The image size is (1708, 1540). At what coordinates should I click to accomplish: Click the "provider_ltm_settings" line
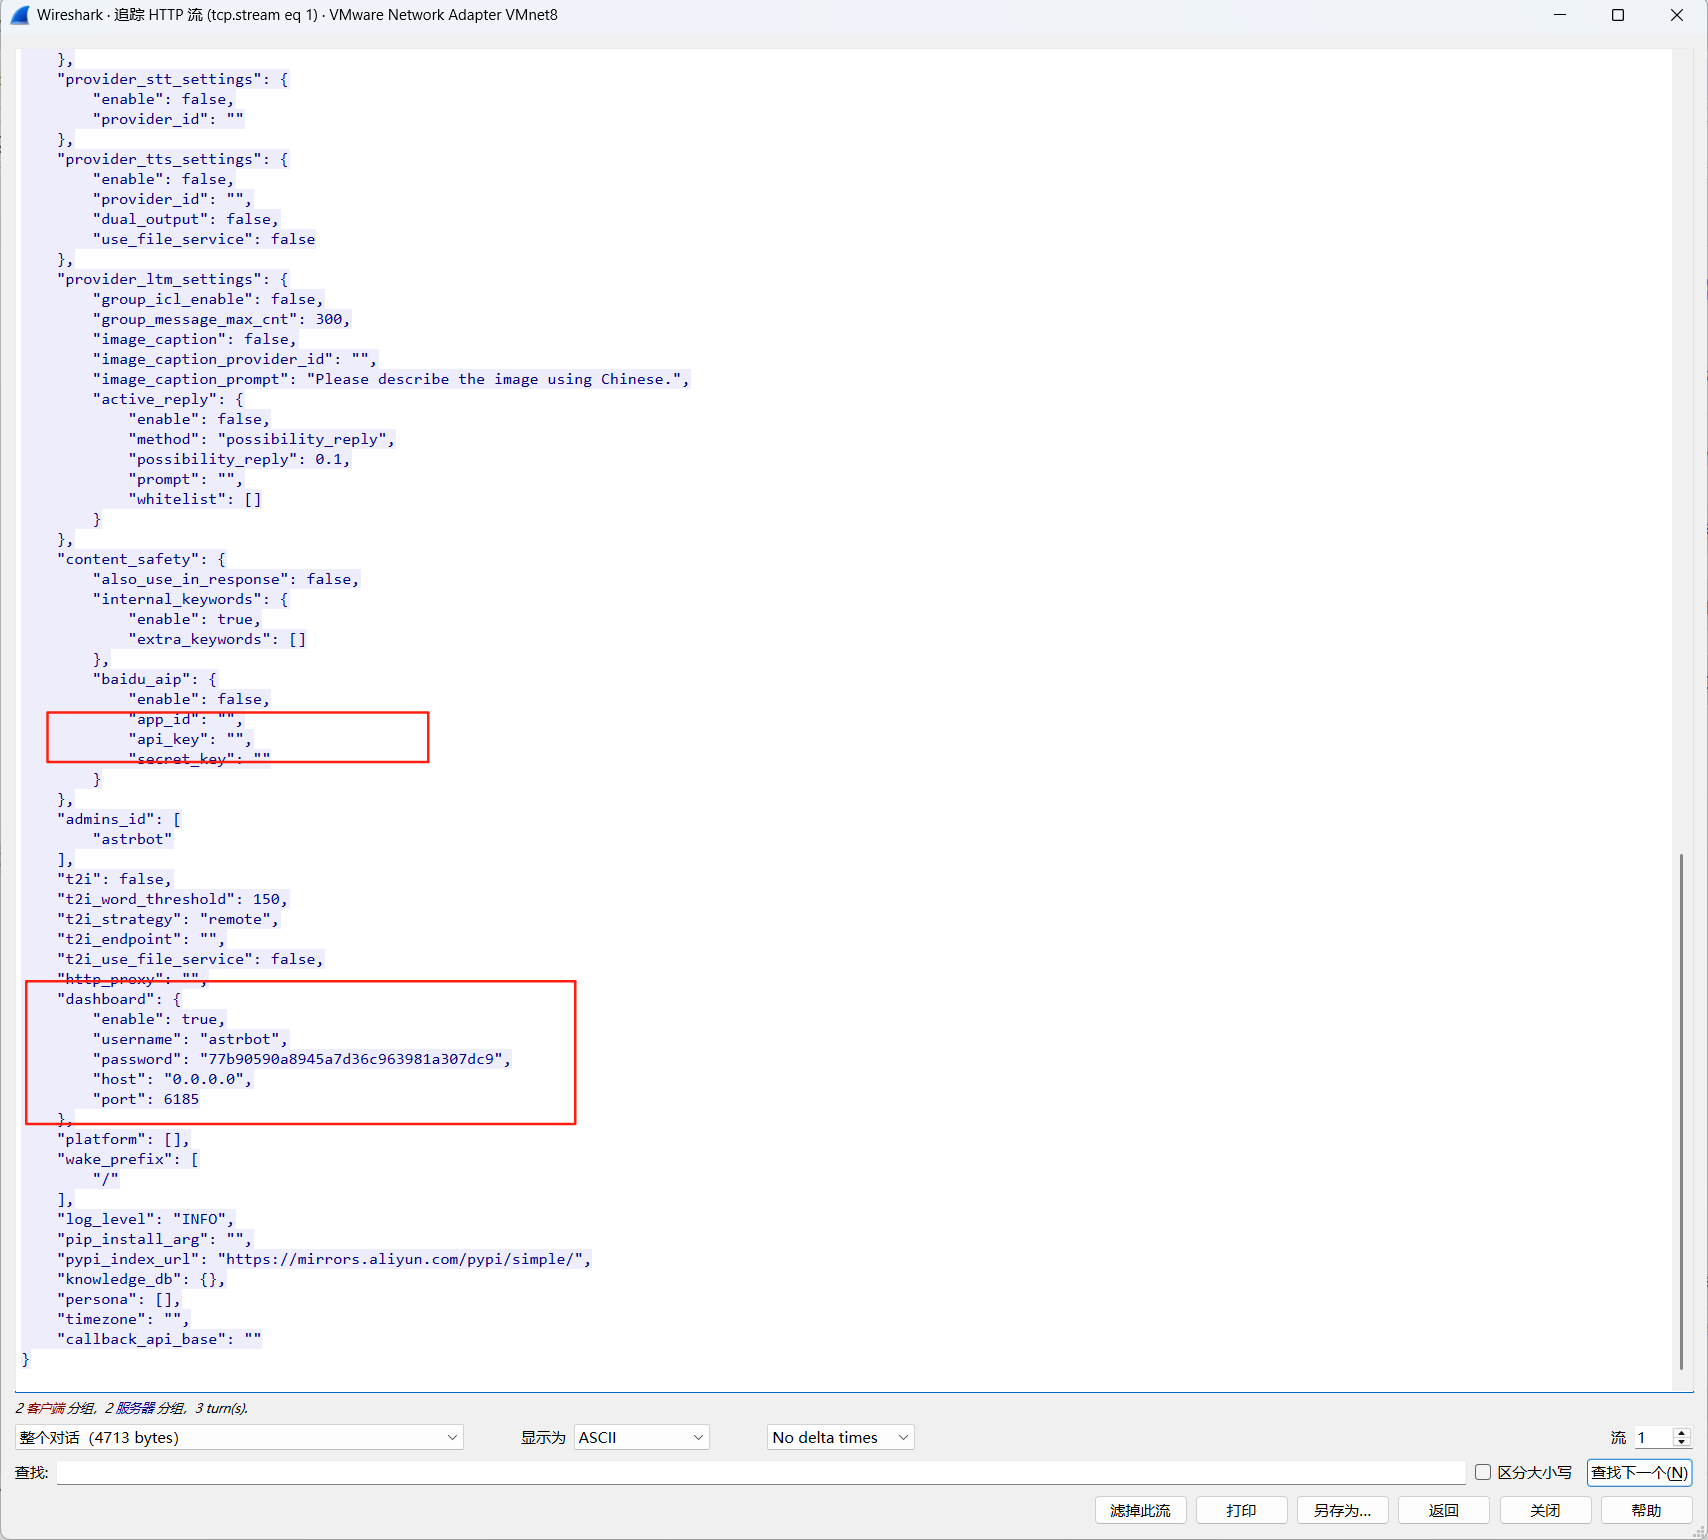tap(173, 279)
